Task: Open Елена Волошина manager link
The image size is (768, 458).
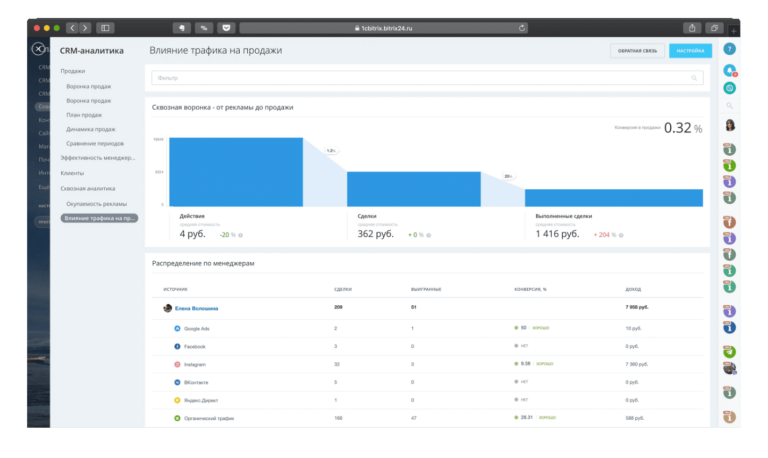Action: (196, 309)
